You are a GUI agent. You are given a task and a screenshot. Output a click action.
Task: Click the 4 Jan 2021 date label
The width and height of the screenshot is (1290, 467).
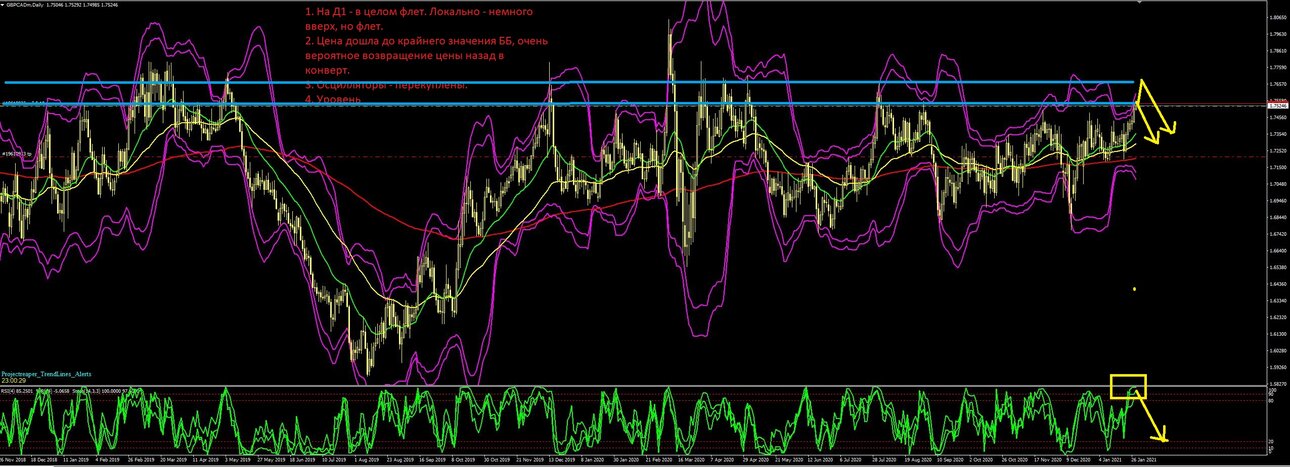pyautogui.click(x=1110, y=460)
